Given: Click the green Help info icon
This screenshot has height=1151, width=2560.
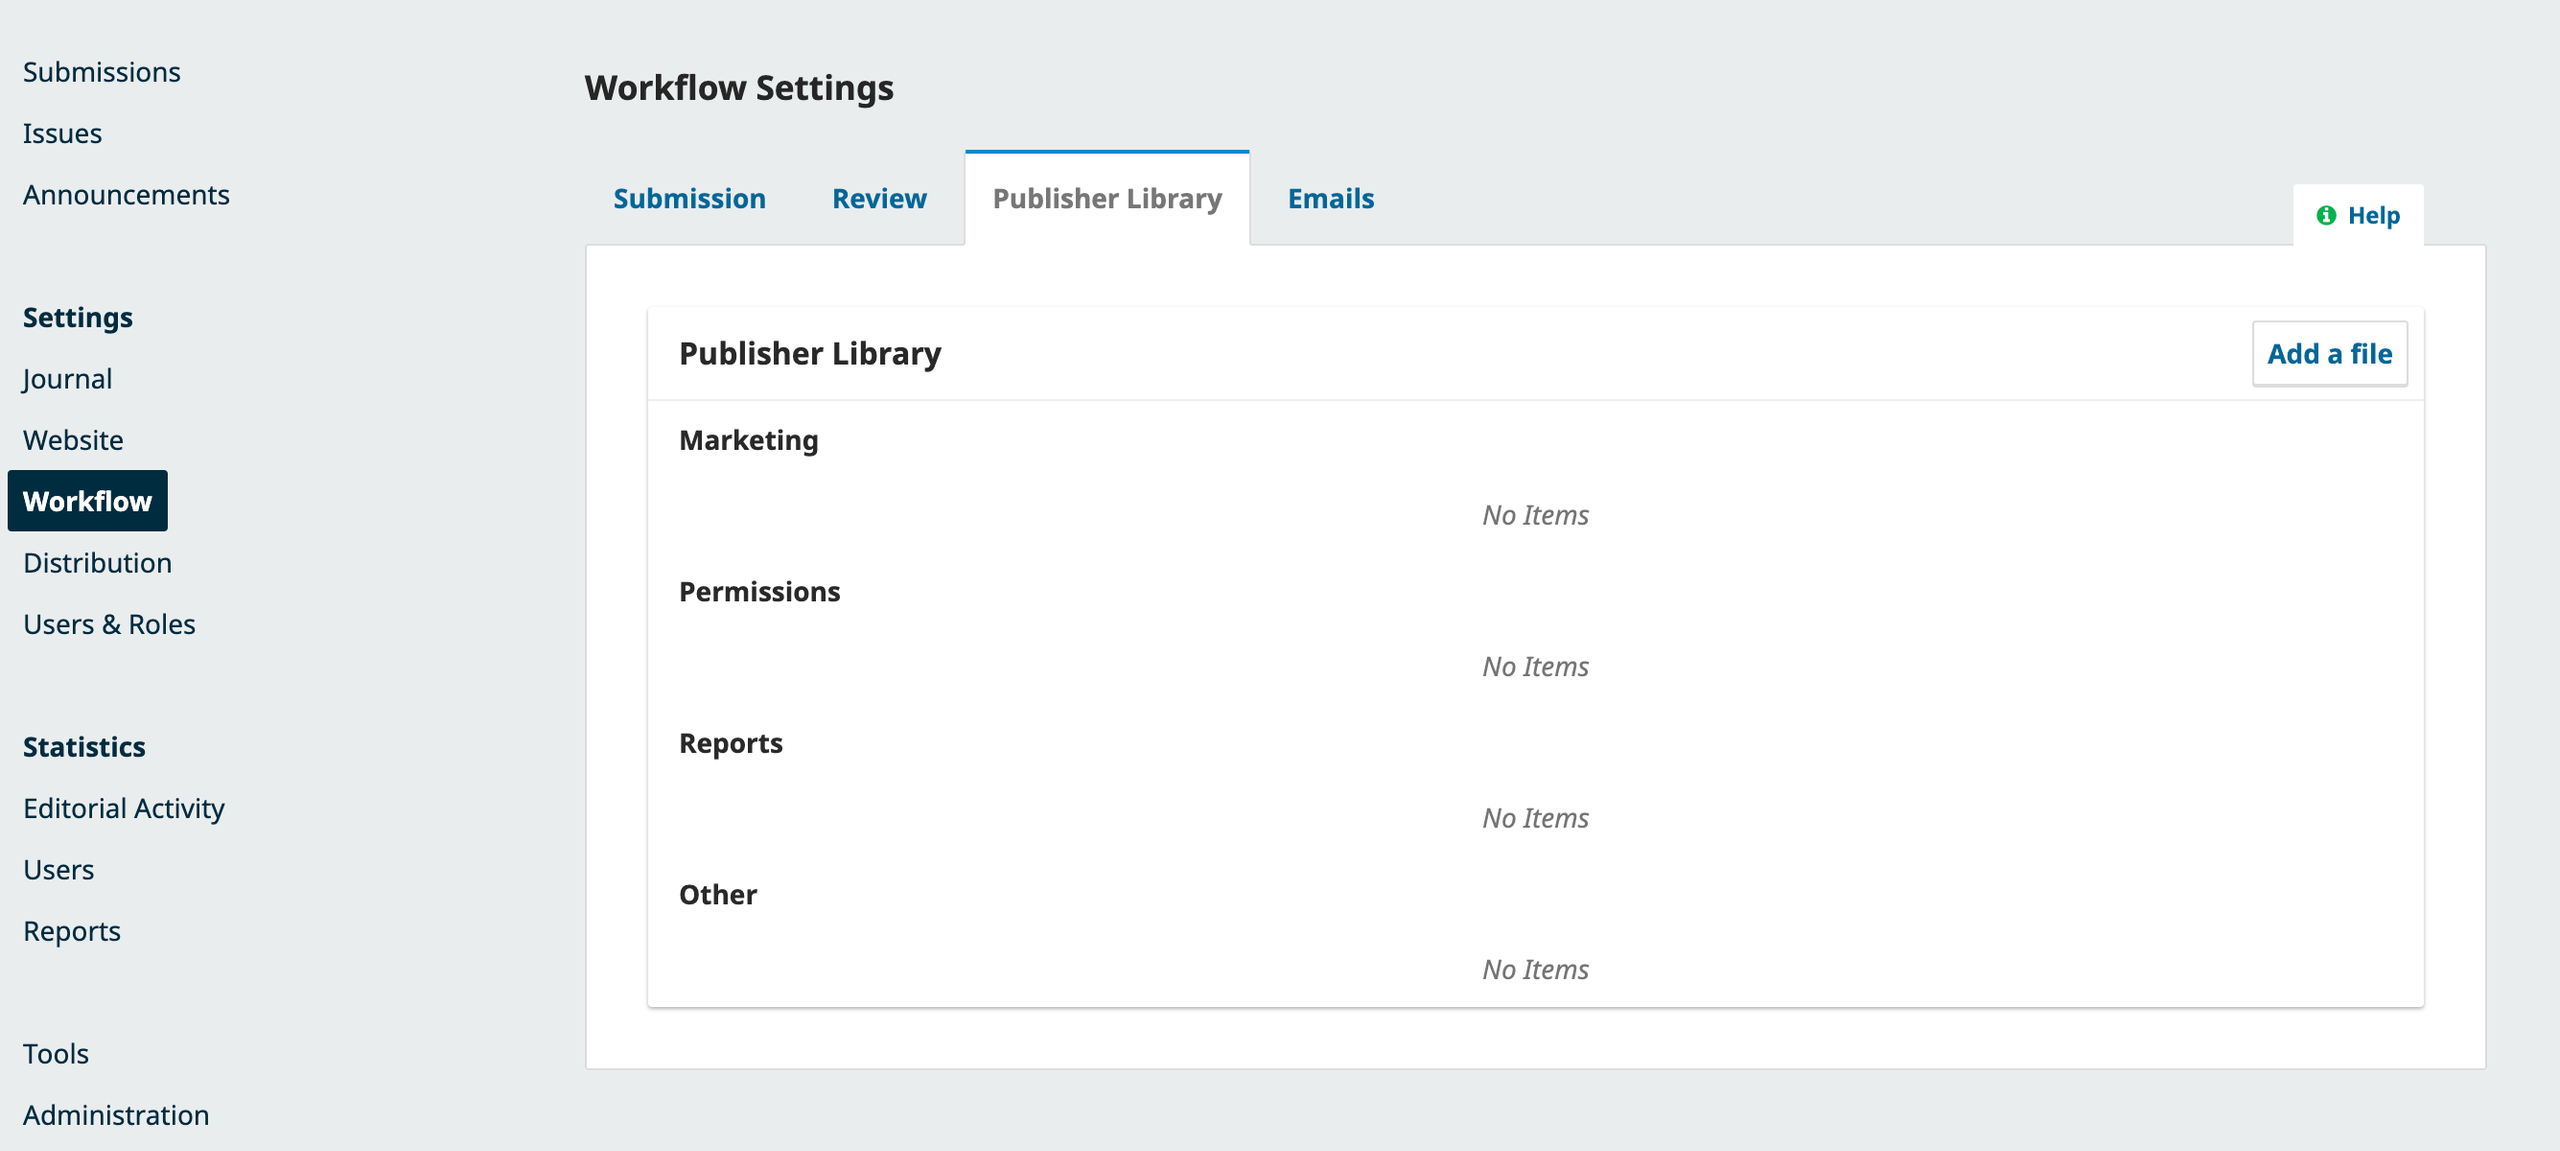Looking at the screenshot, I should (x=2326, y=215).
